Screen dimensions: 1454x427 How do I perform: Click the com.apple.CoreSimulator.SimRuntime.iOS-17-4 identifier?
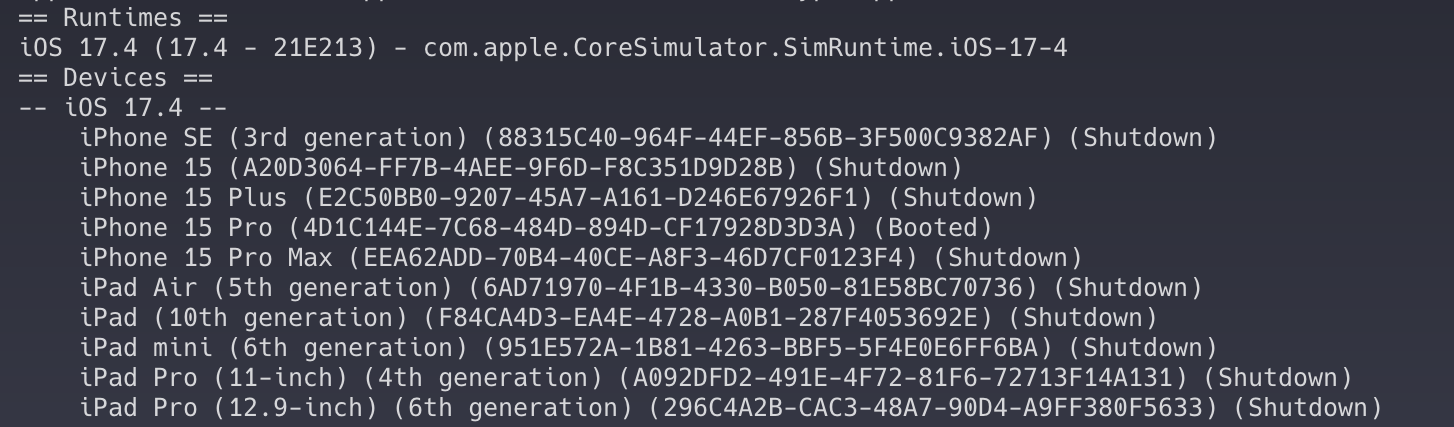pos(745,48)
